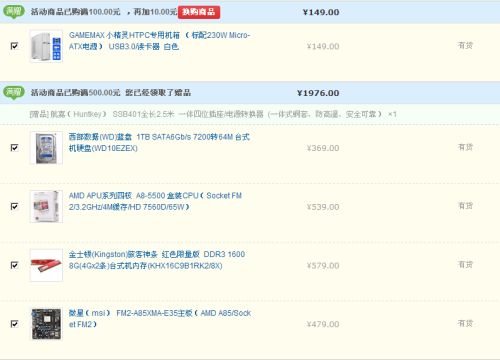Click the msi motherboard thumbnail
Screen dimensions: 500x360
click(46, 324)
